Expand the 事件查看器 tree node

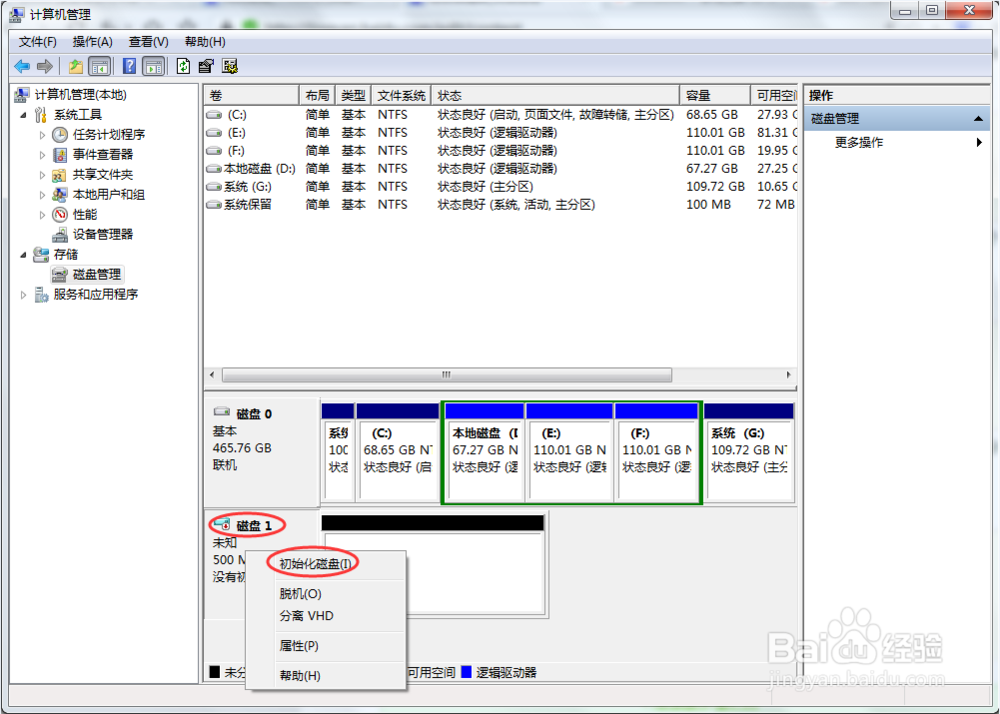click(43, 155)
